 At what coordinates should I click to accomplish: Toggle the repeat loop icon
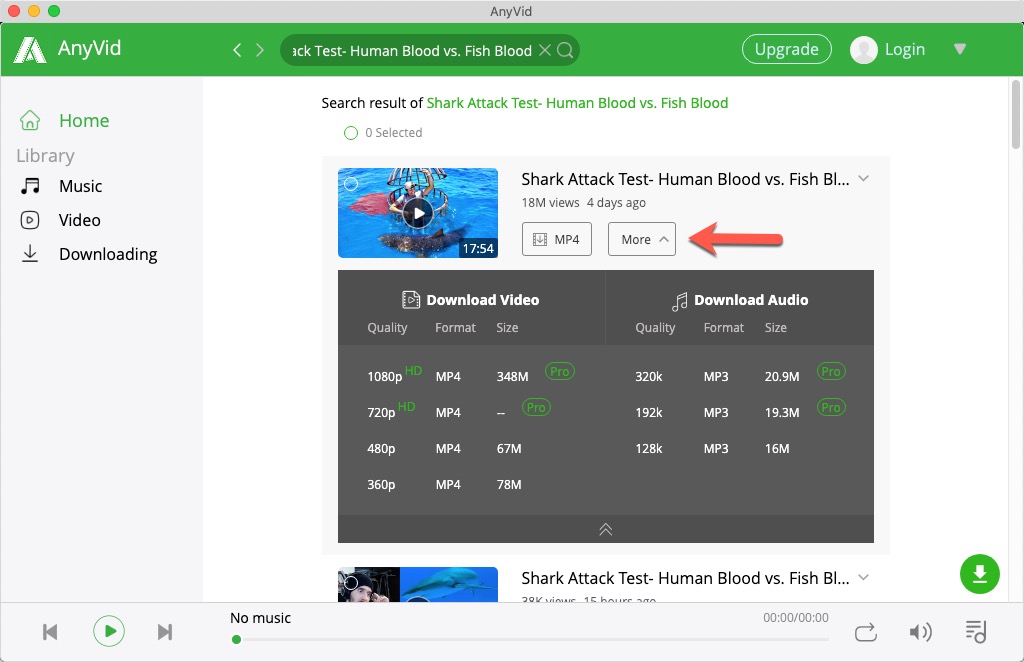tap(866, 632)
